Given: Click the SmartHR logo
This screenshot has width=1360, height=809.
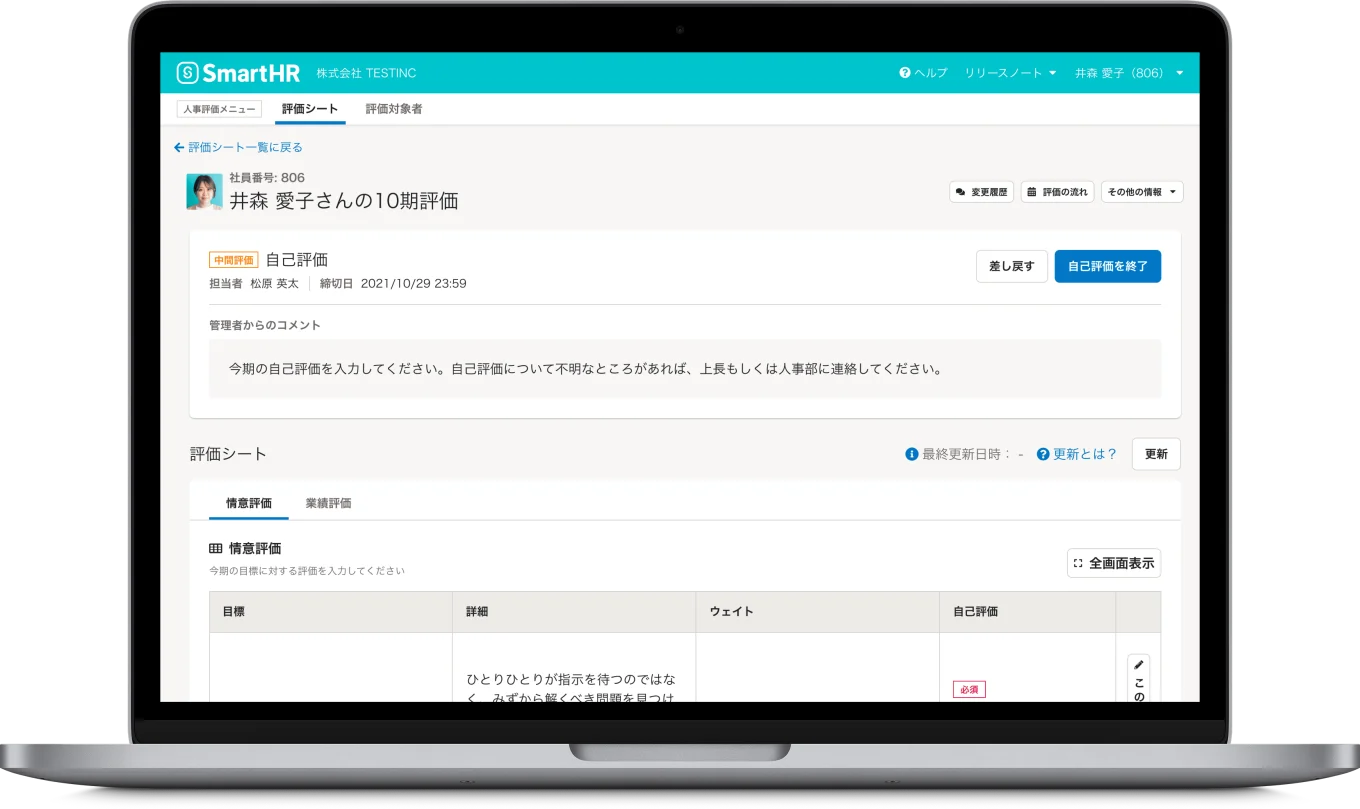Looking at the screenshot, I should [x=238, y=73].
